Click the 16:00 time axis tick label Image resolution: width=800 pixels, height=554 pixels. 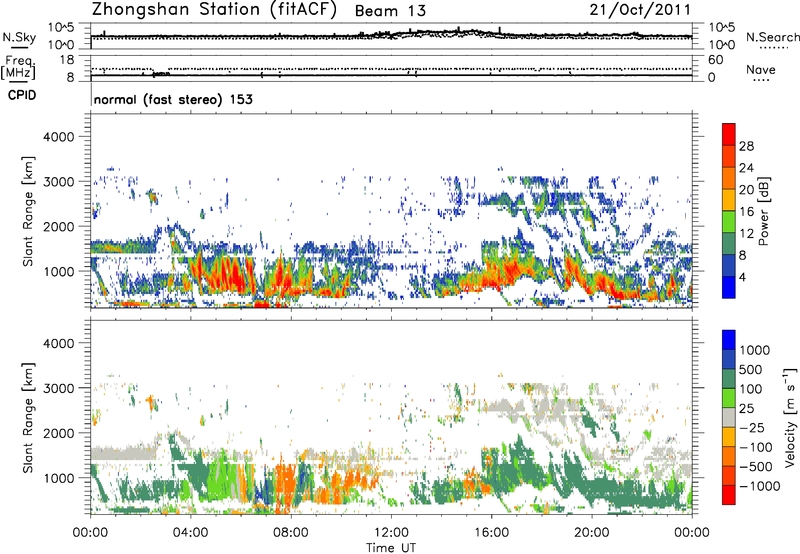point(491,533)
